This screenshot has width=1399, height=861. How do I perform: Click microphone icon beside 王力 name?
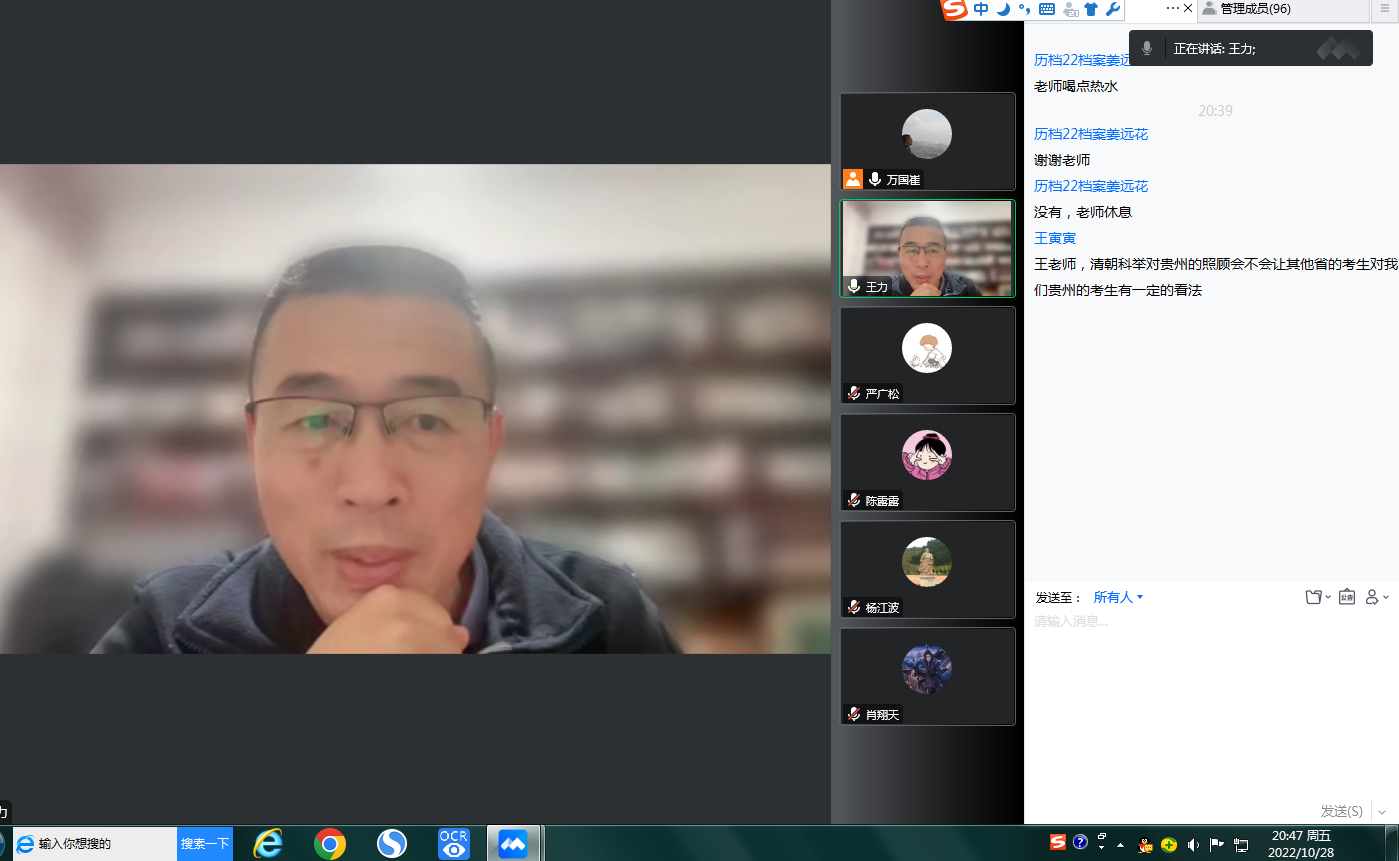point(854,286)
